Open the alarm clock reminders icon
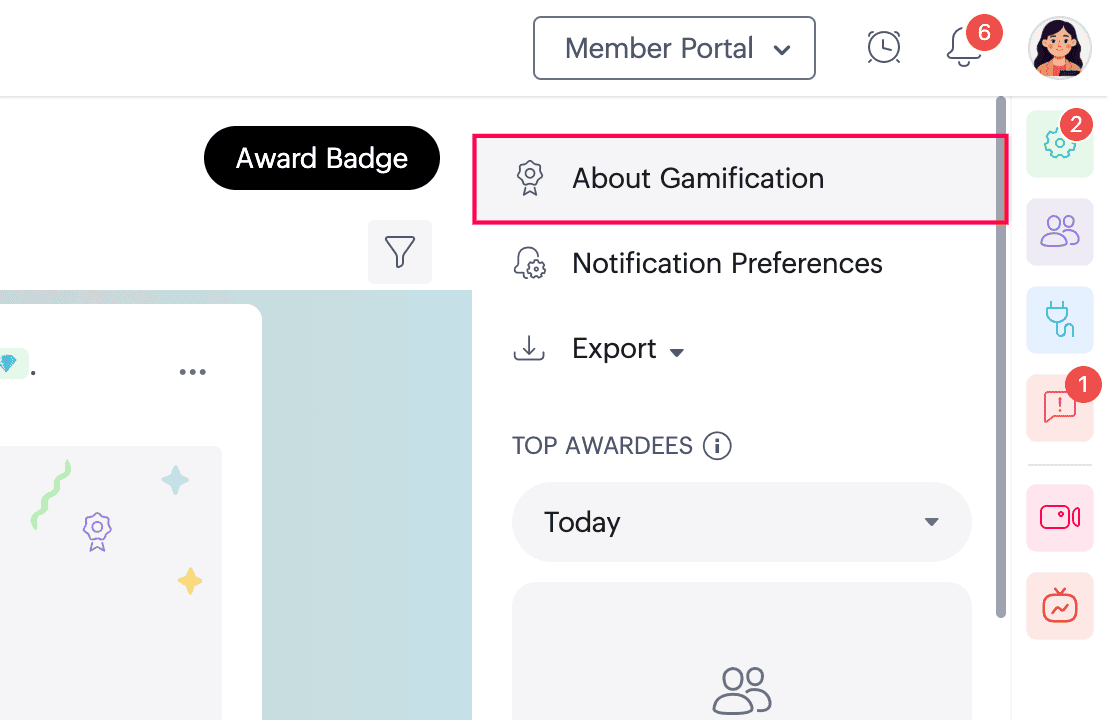The image size is (1108, 720). [x=883, y=48]
